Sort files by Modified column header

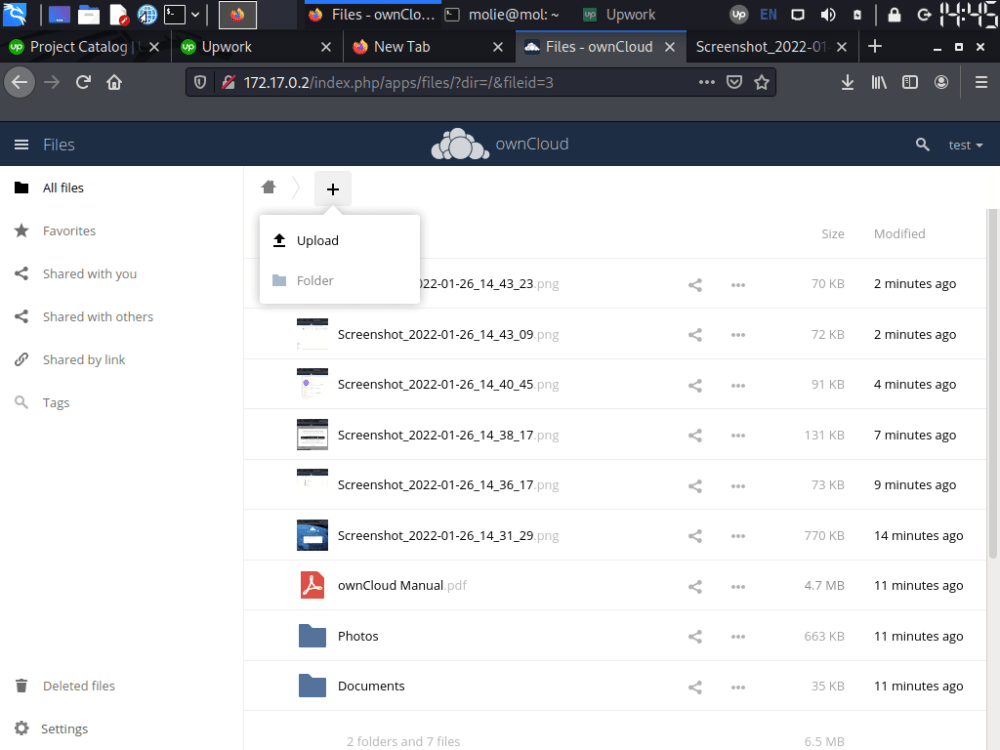(899, 234)
